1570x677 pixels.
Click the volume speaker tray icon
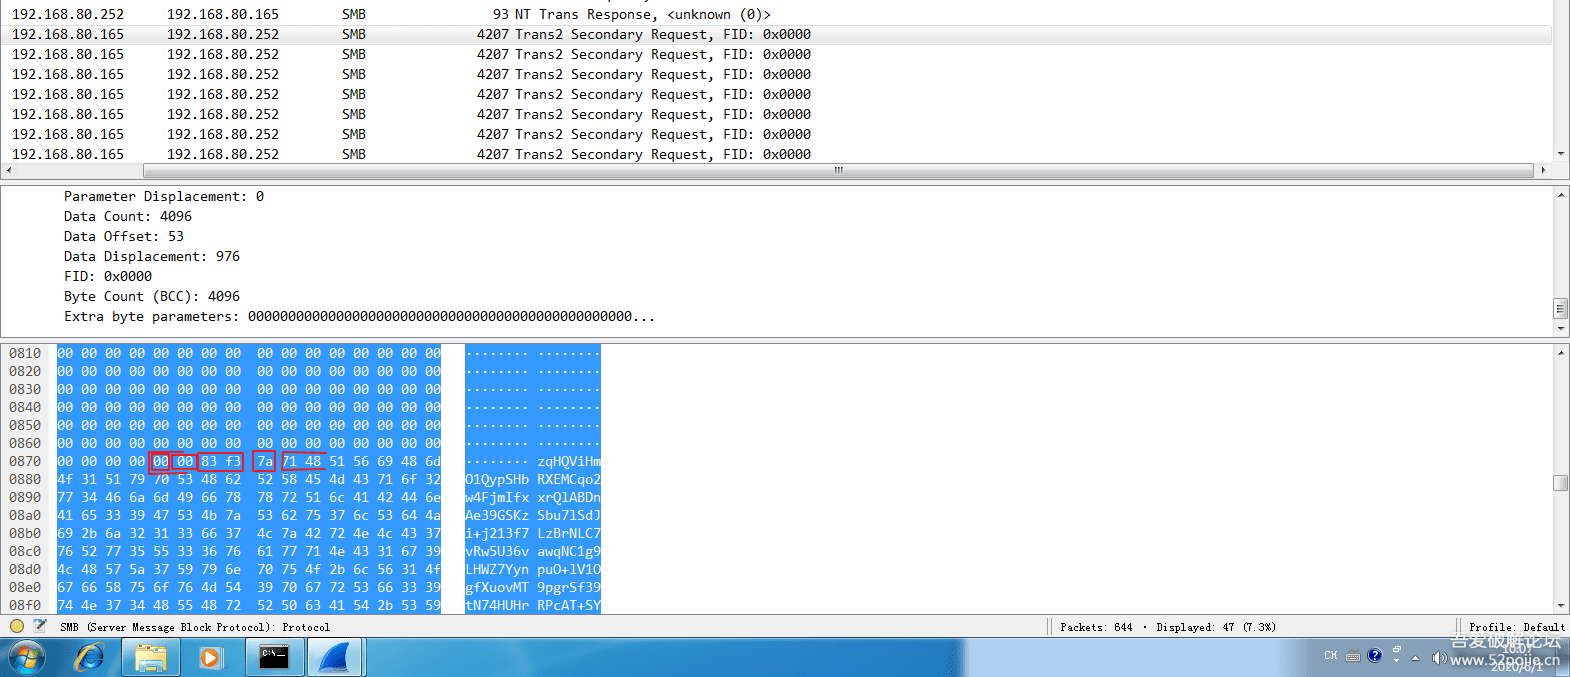[x=1439, y=657]
